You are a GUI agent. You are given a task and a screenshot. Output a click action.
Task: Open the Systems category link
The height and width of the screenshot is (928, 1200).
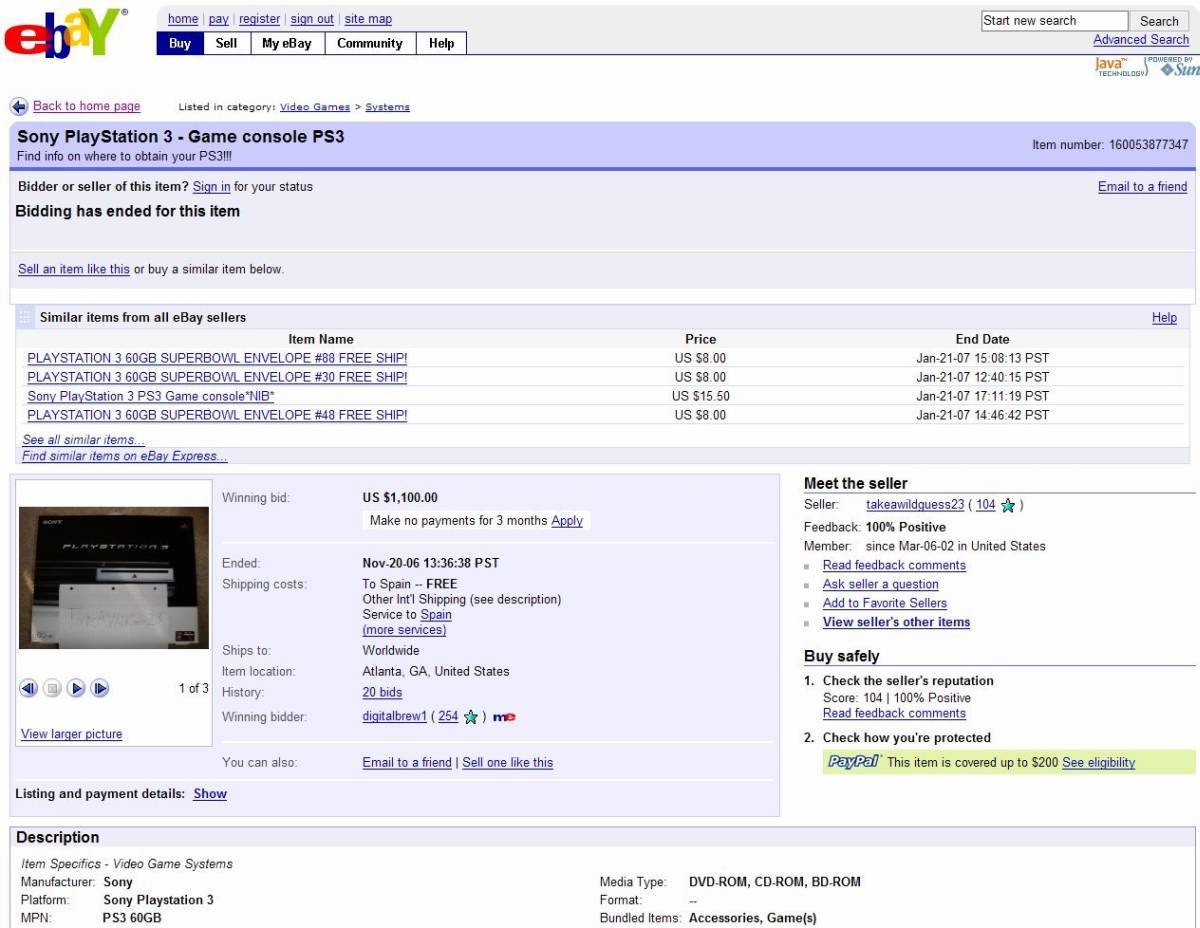[x=387, y=107]
